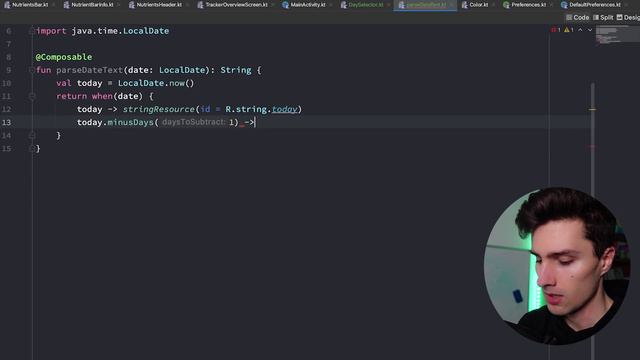The width and height of the screenshot is (640, 360).
Task: Click the underlined today string resource
Action: [284, 109]
